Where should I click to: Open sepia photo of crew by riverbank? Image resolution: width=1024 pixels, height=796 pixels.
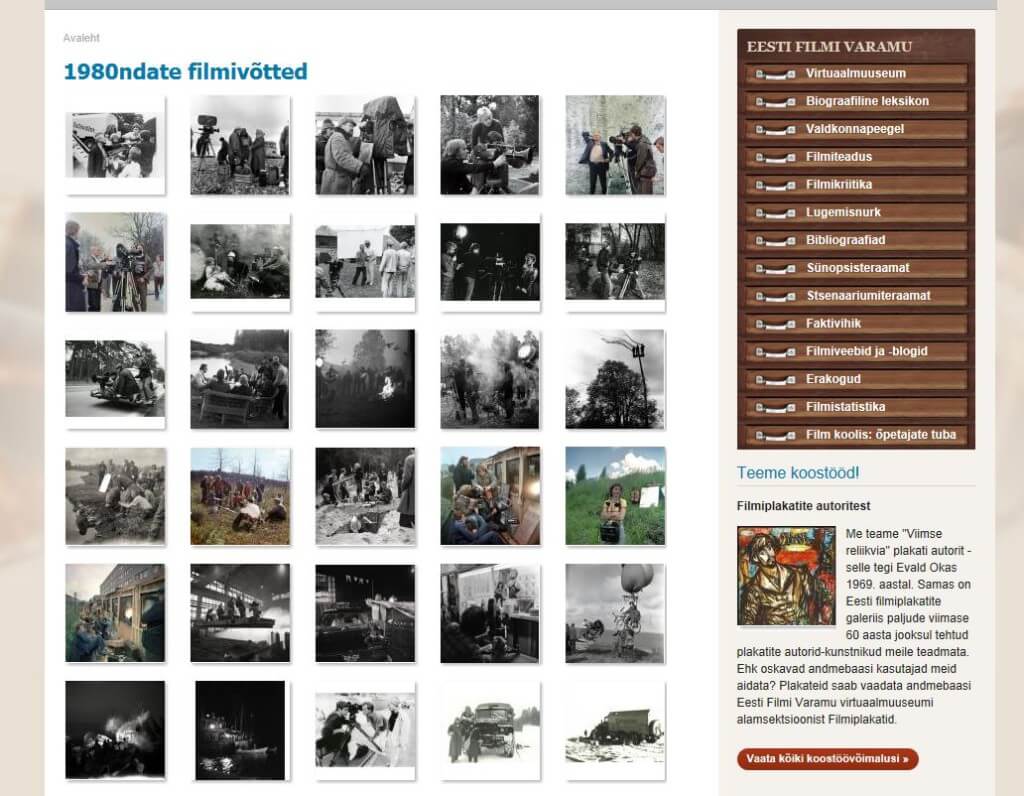[115, 496]
